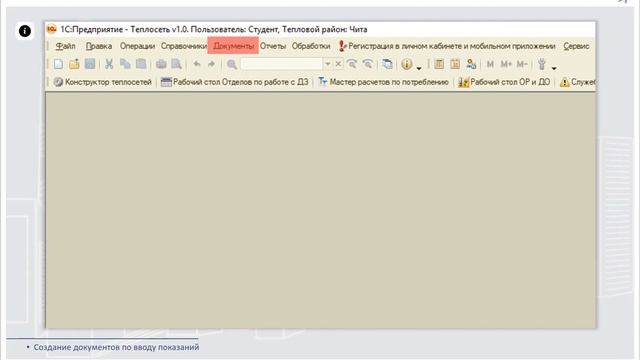Open the Сервис menu
The height and width of the screenshot is (360, 640).
tap(576, 46)
